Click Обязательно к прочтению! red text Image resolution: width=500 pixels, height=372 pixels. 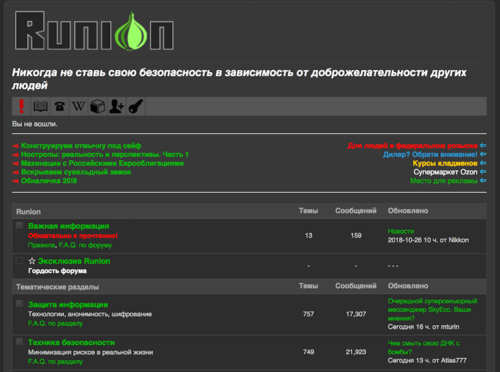pyautogui.click(x=73, y=236)
